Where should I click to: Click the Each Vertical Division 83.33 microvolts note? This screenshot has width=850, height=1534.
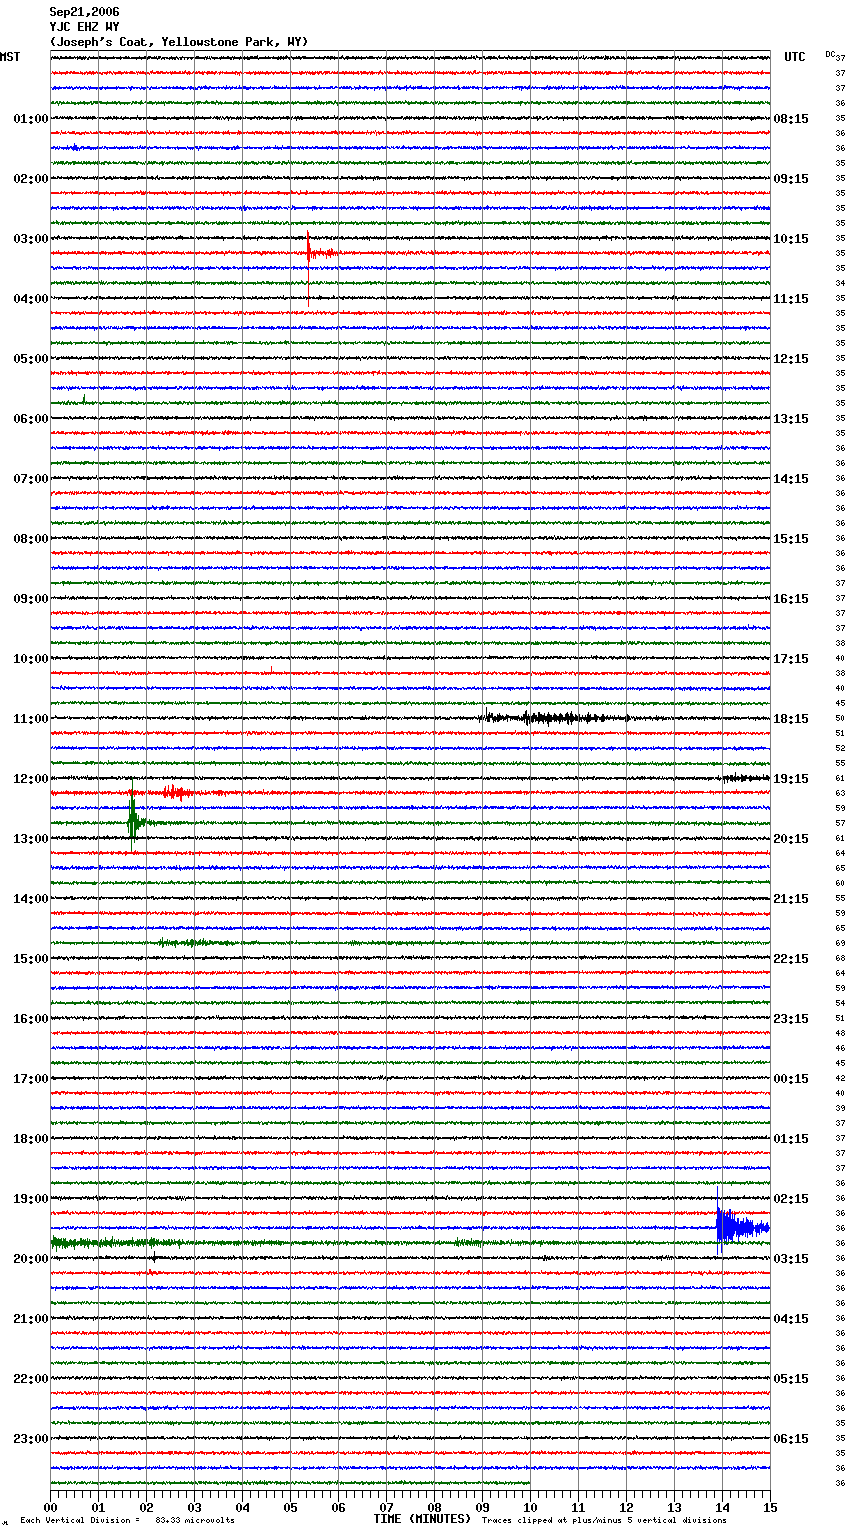click(x=127, y=1520)
